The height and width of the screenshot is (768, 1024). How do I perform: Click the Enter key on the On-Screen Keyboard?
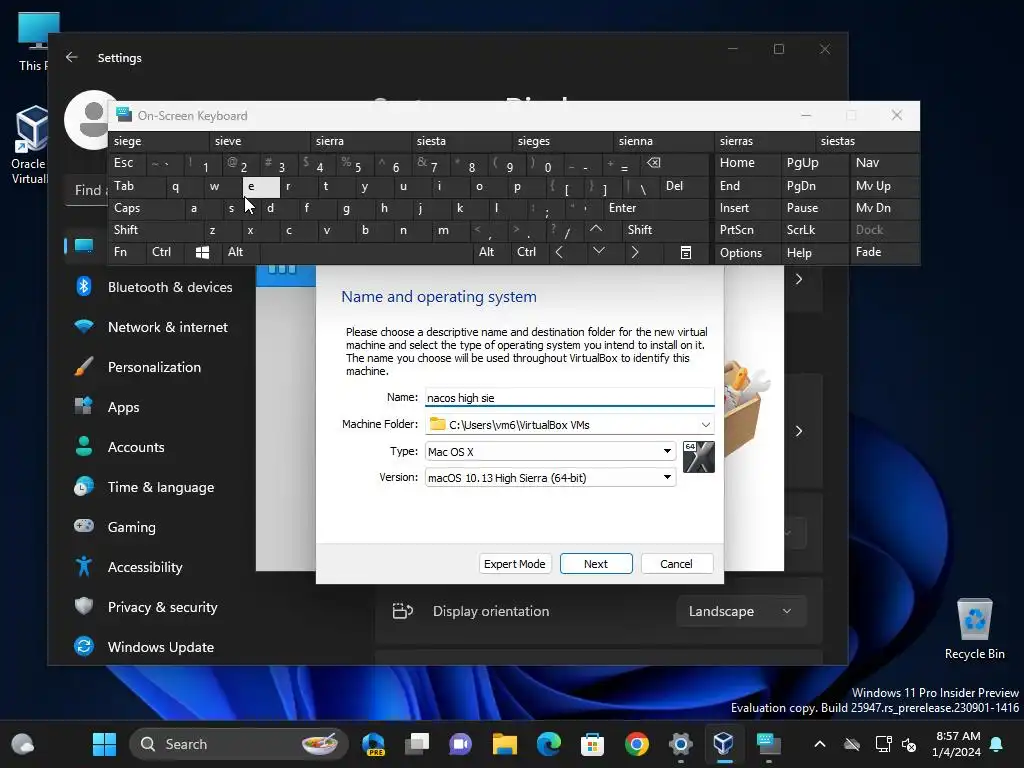pyautogui.click(x=656, y=208)
